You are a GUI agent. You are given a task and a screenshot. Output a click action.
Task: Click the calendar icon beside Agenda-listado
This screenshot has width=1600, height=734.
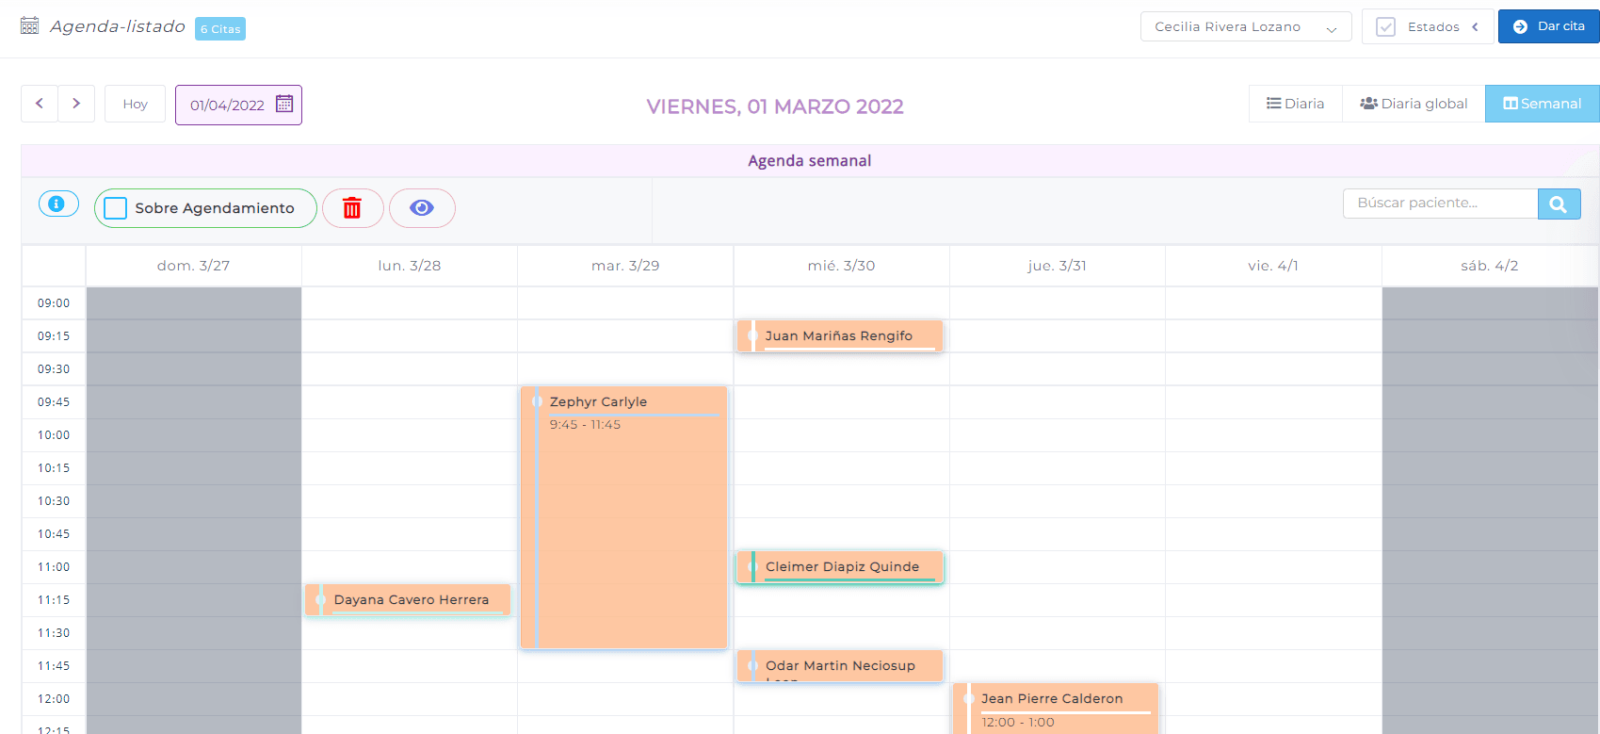pos(30,26)
